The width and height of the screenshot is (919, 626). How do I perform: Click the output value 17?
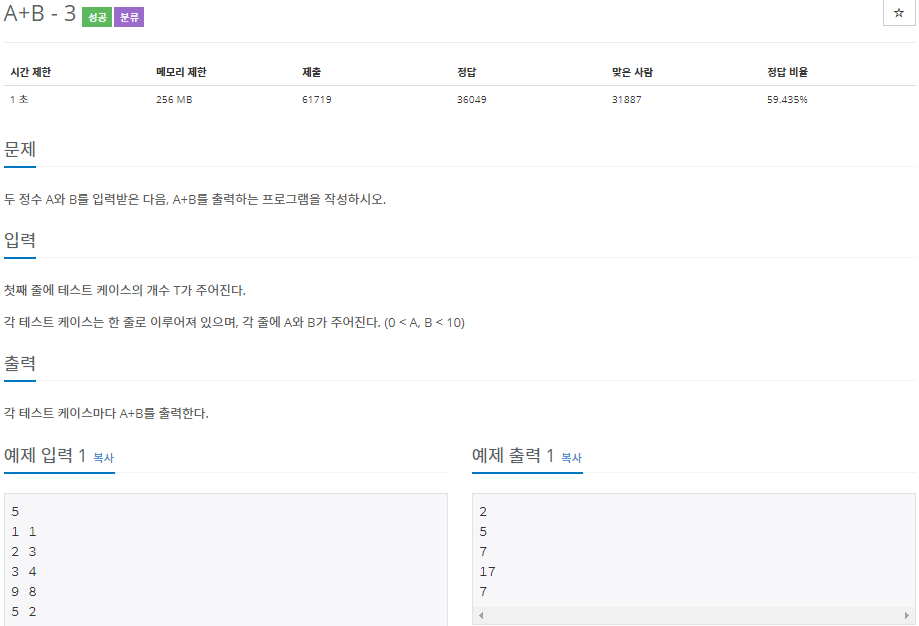(488, 571)
